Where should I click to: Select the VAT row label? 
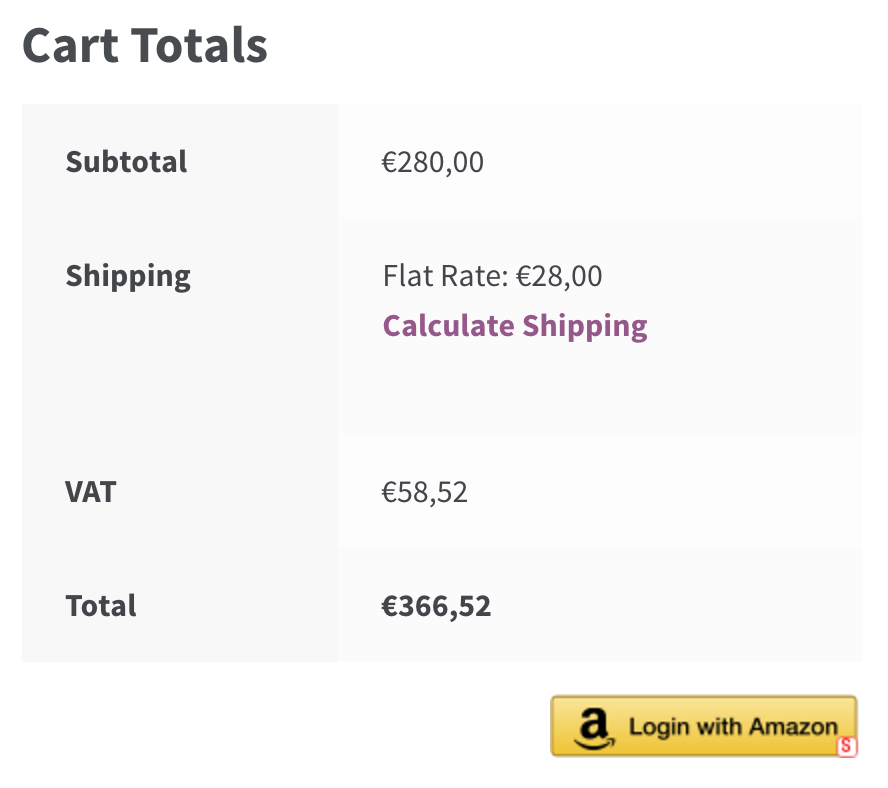coord(90,491)
